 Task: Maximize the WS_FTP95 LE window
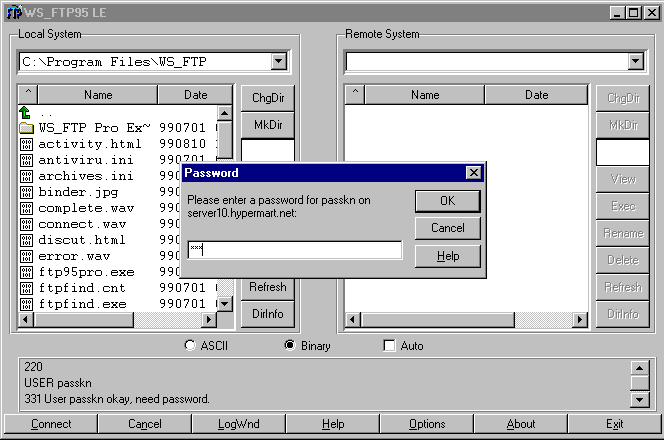(634, 13)
